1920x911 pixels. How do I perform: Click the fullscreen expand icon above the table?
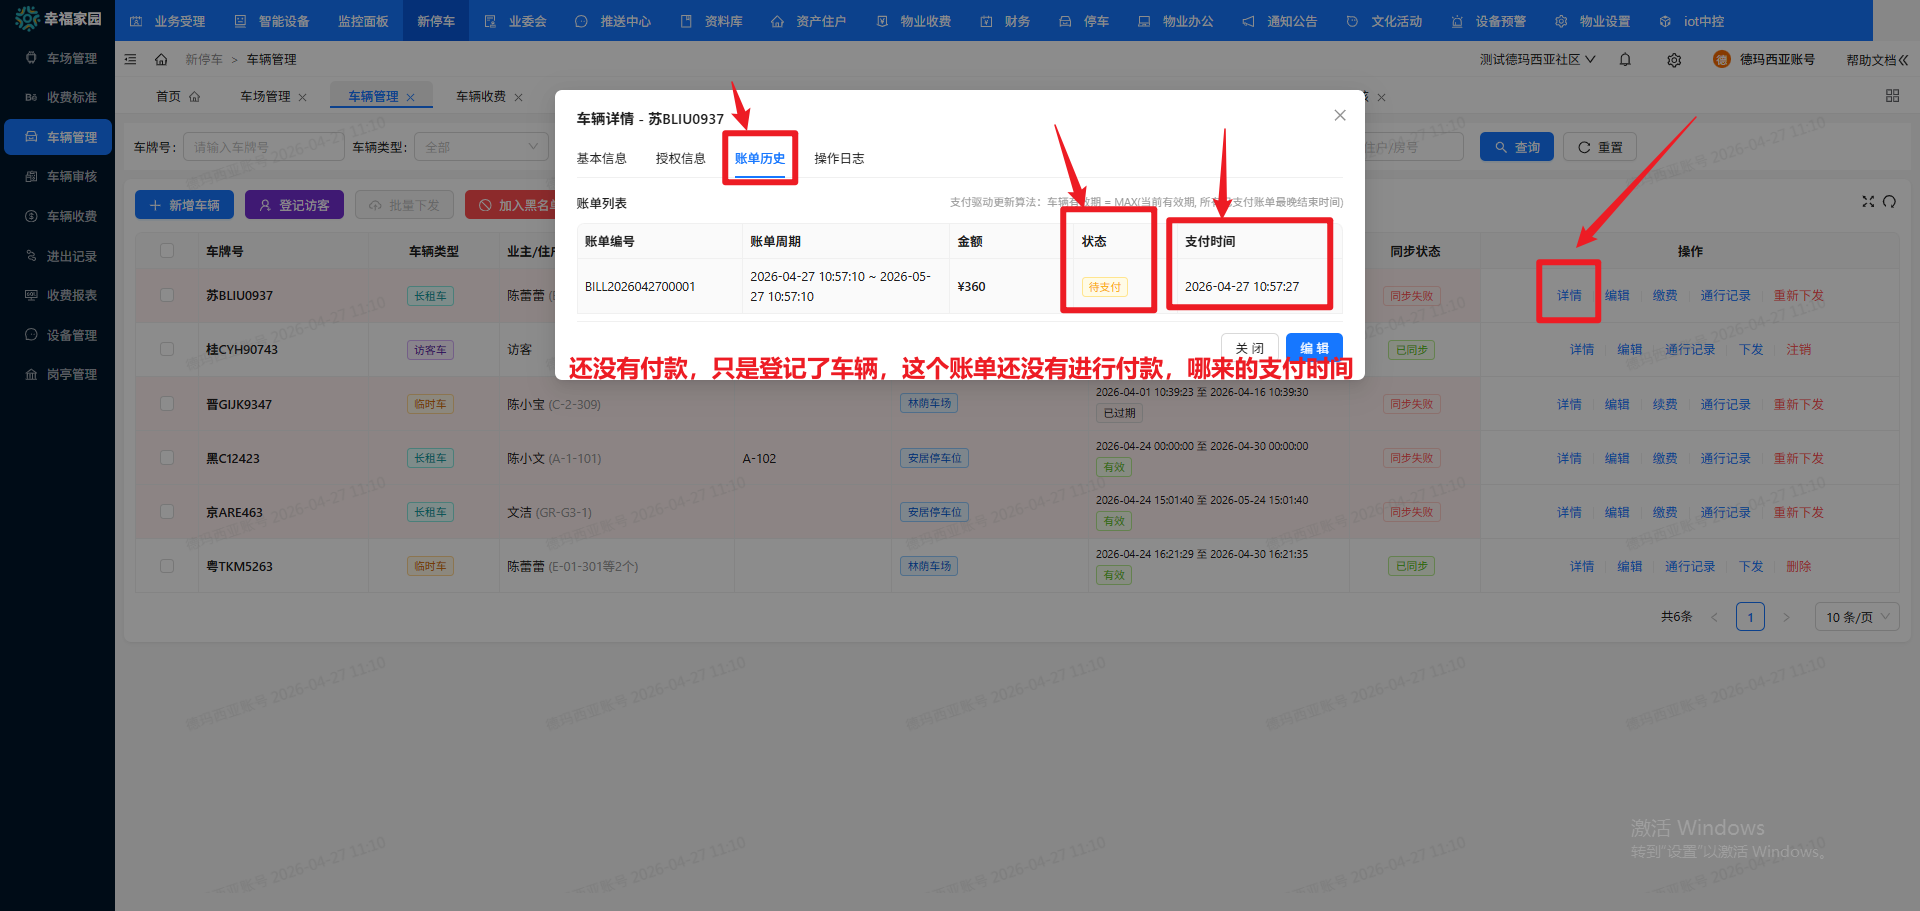click(x=1868, y=201)
